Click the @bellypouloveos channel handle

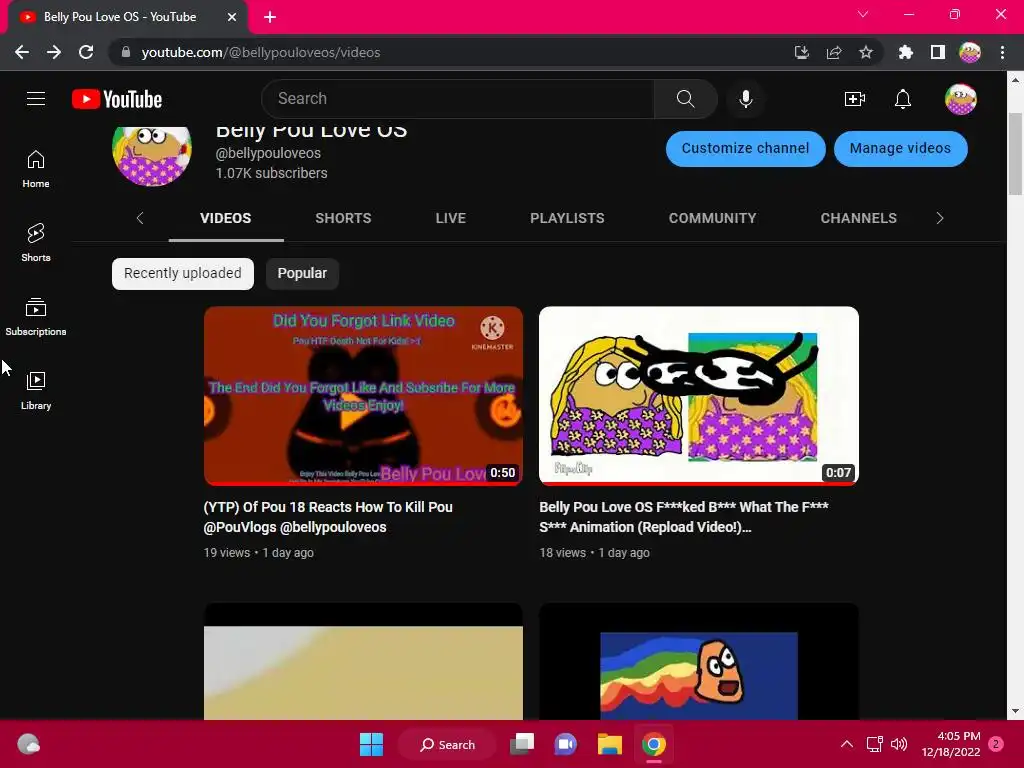click(268, 153)
